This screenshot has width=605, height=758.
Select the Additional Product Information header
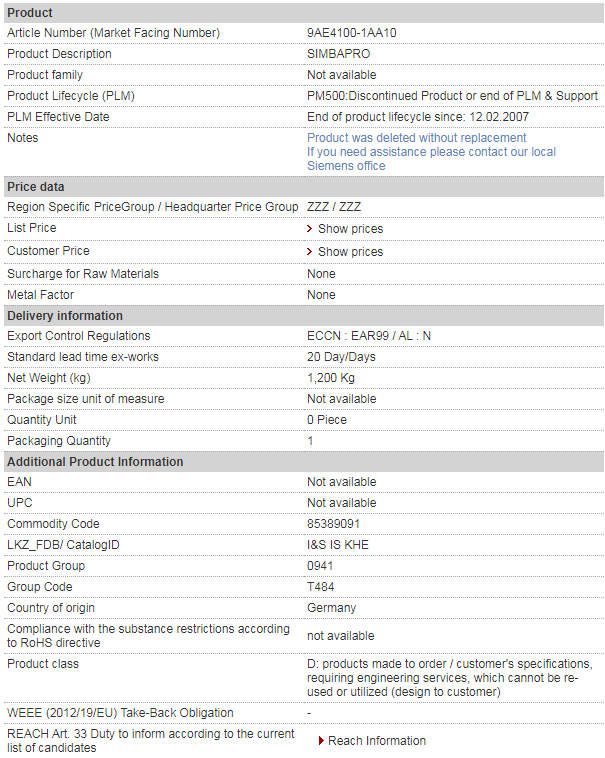click(304, 462)
